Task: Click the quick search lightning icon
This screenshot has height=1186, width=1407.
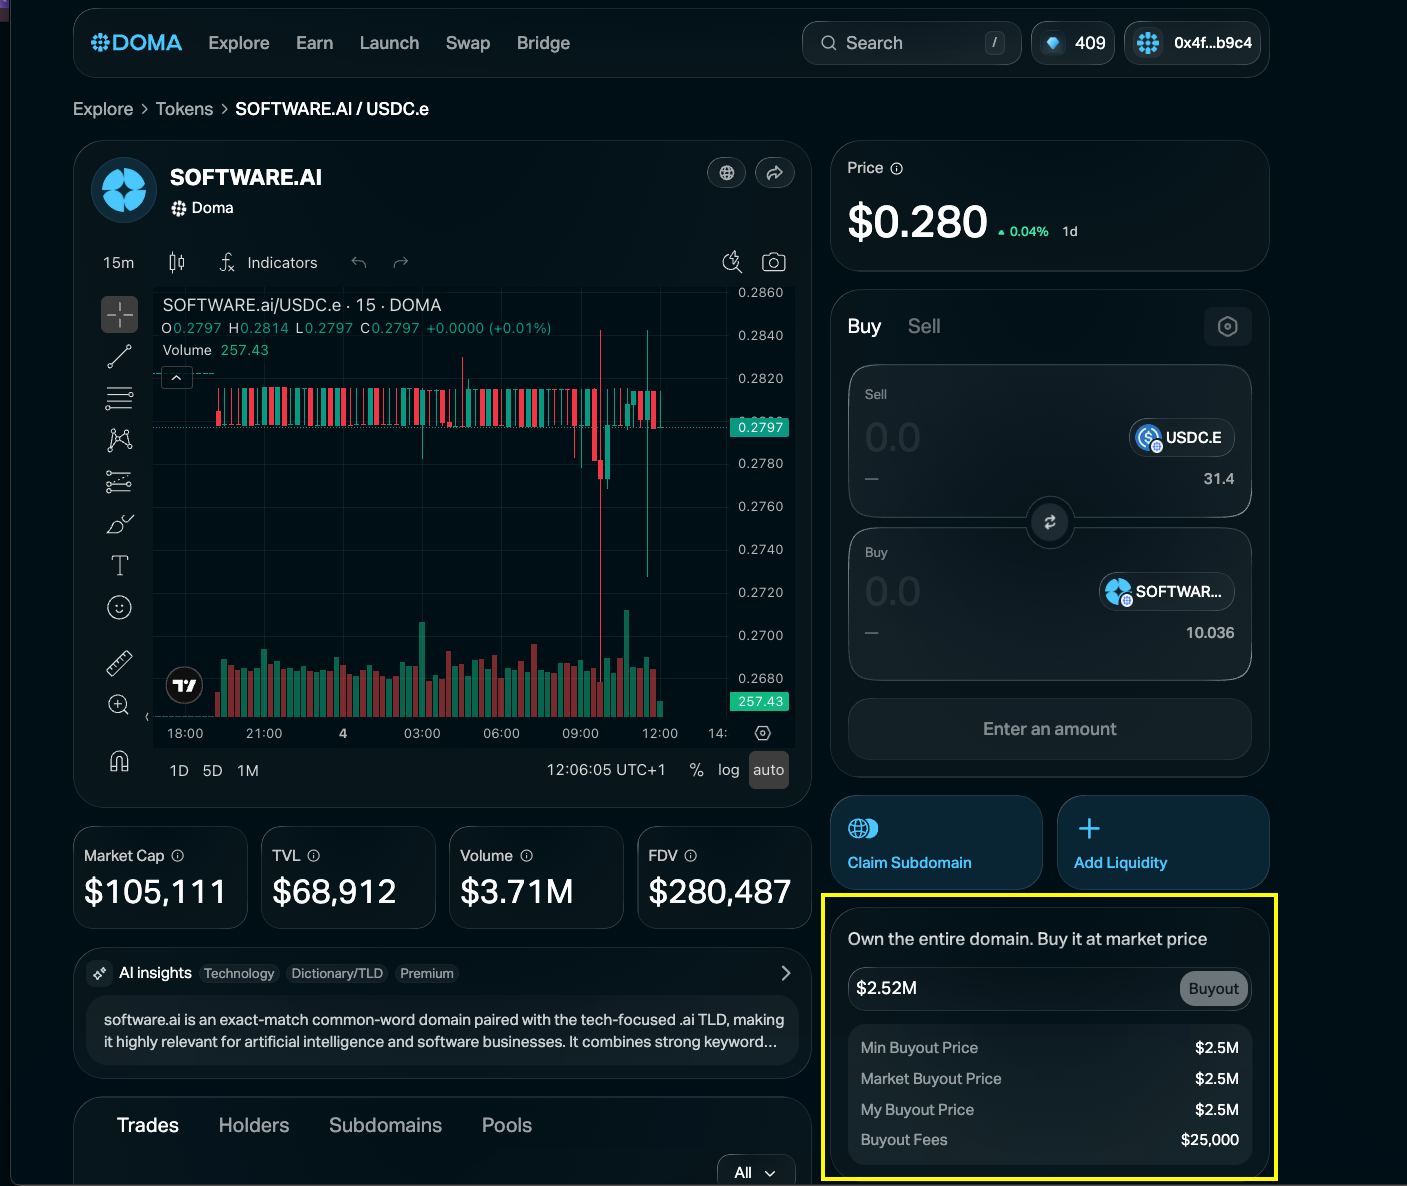Action: click(732, 262)
